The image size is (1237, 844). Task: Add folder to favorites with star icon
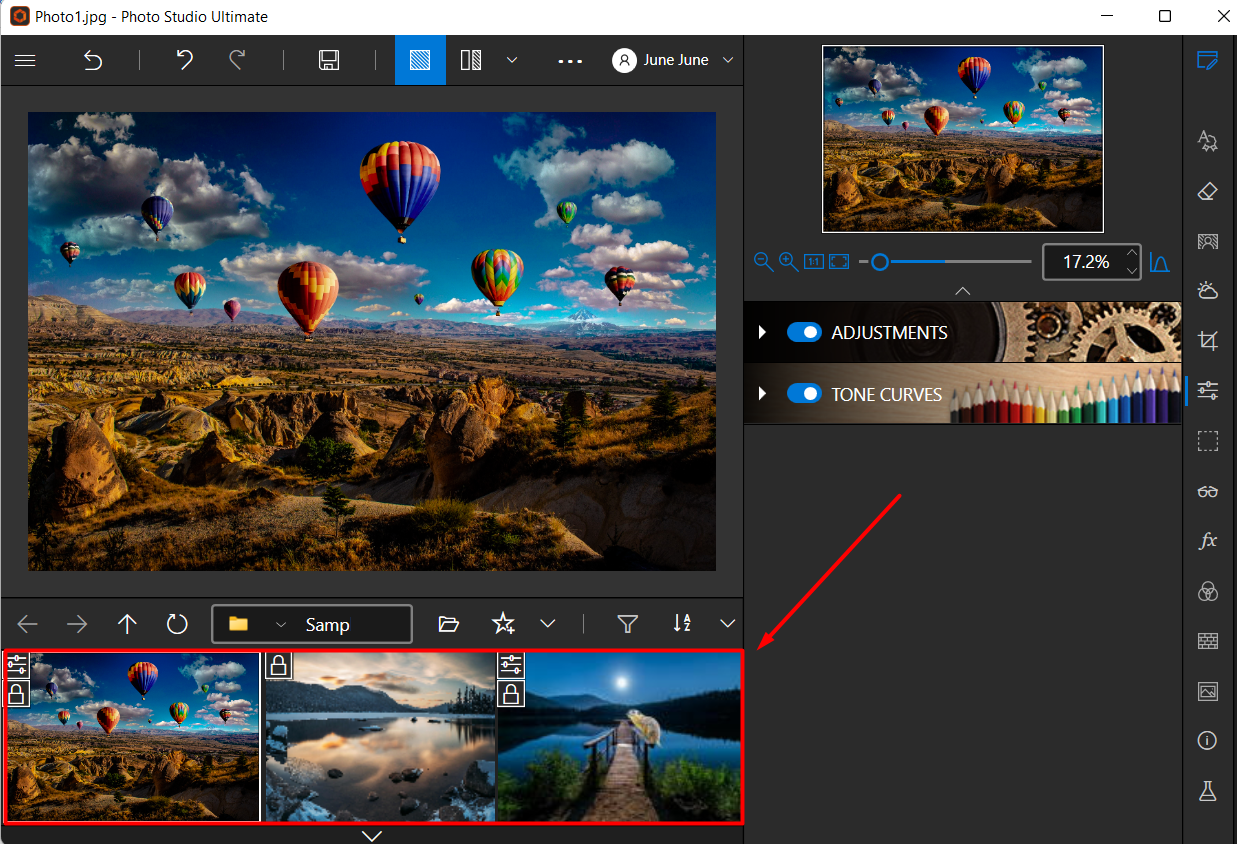pyautogui.click(x=503, y=624)
